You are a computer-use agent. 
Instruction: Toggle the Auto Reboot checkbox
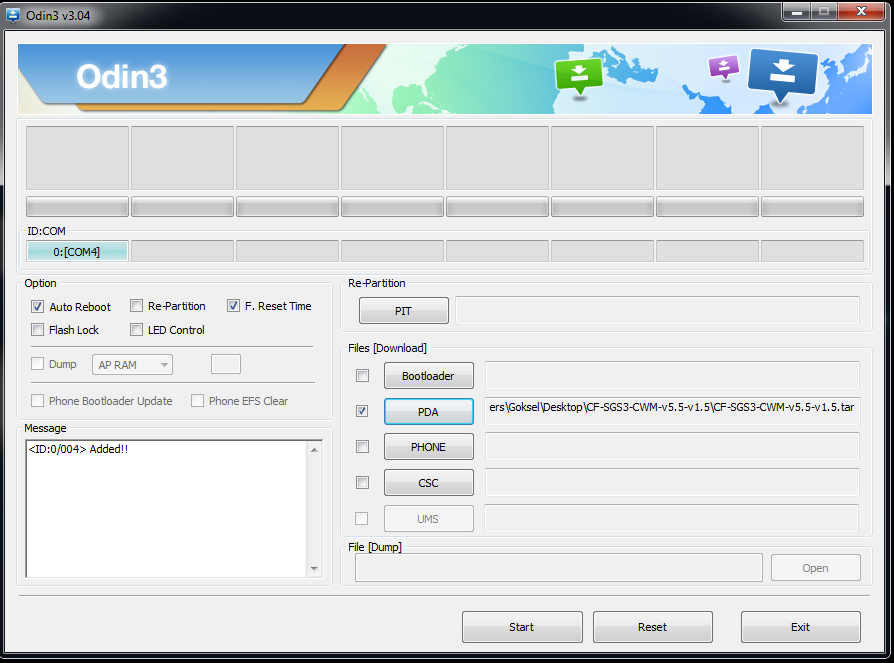coord(37,307)
